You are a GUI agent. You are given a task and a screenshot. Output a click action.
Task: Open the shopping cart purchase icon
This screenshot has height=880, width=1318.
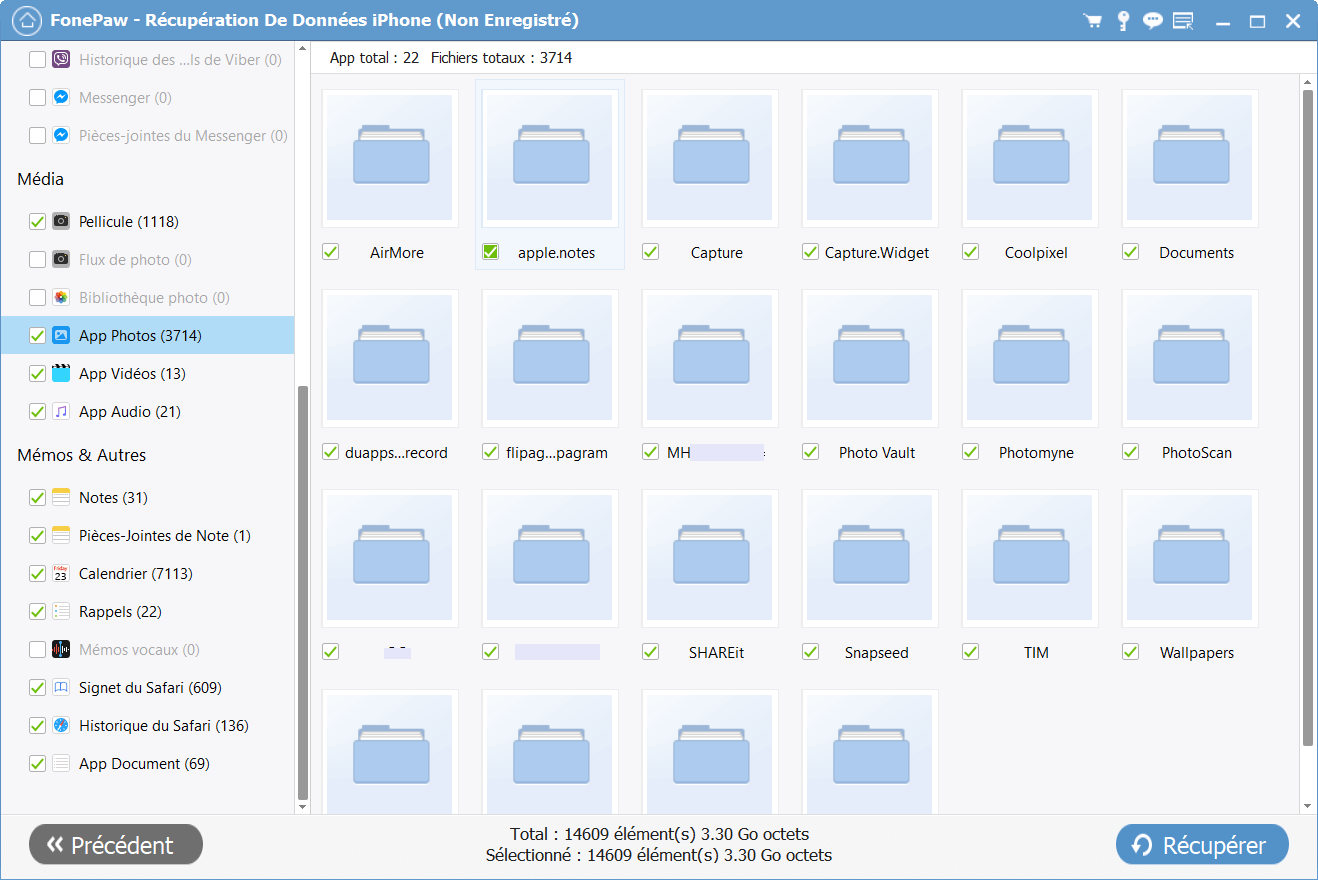[1092, 21]
